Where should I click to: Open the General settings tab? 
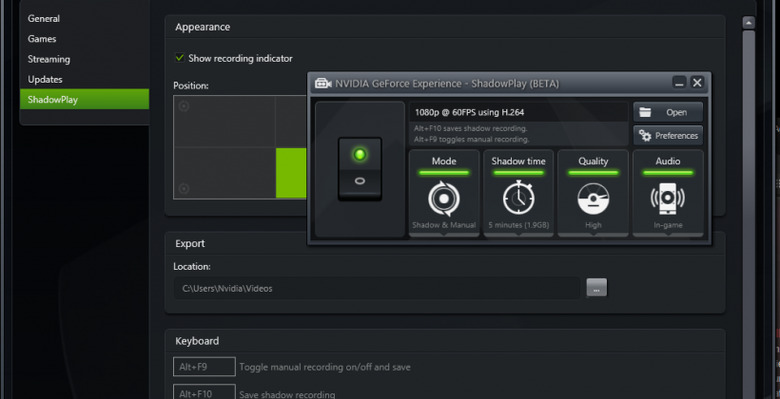click(44, 18)
